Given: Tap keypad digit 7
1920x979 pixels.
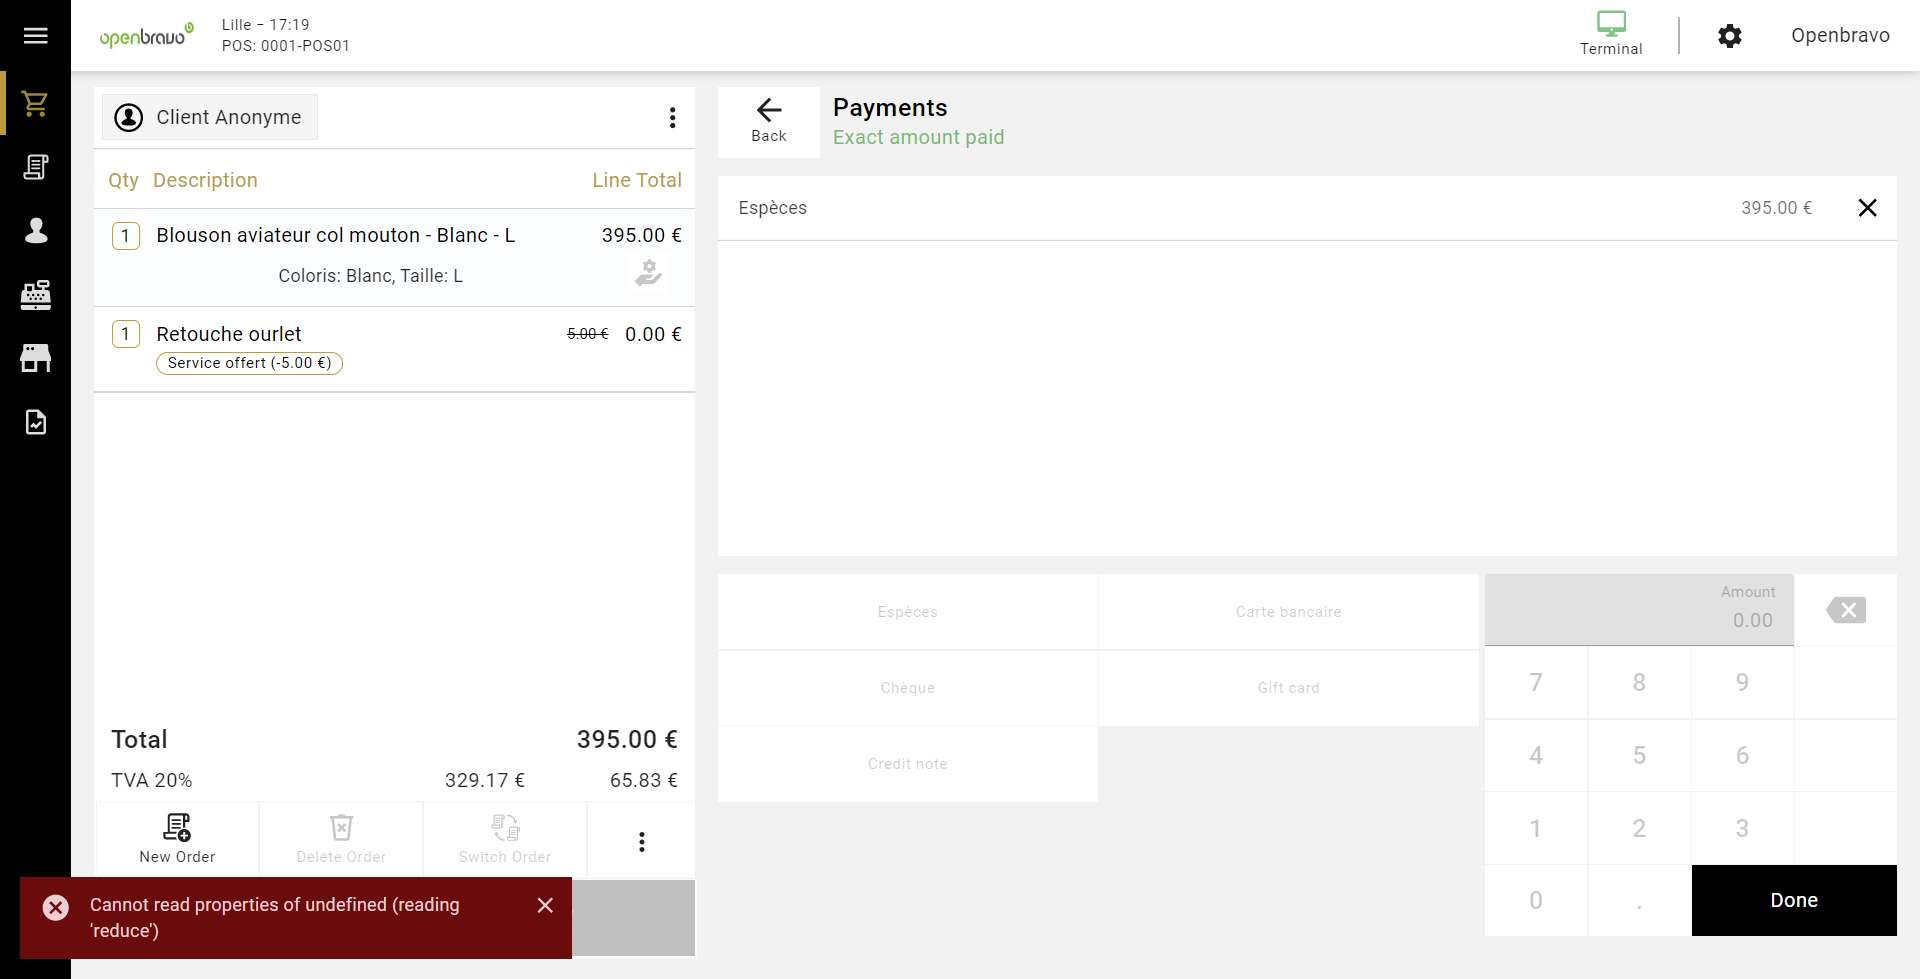Looking at the screenshot, I should (1535, 682).
